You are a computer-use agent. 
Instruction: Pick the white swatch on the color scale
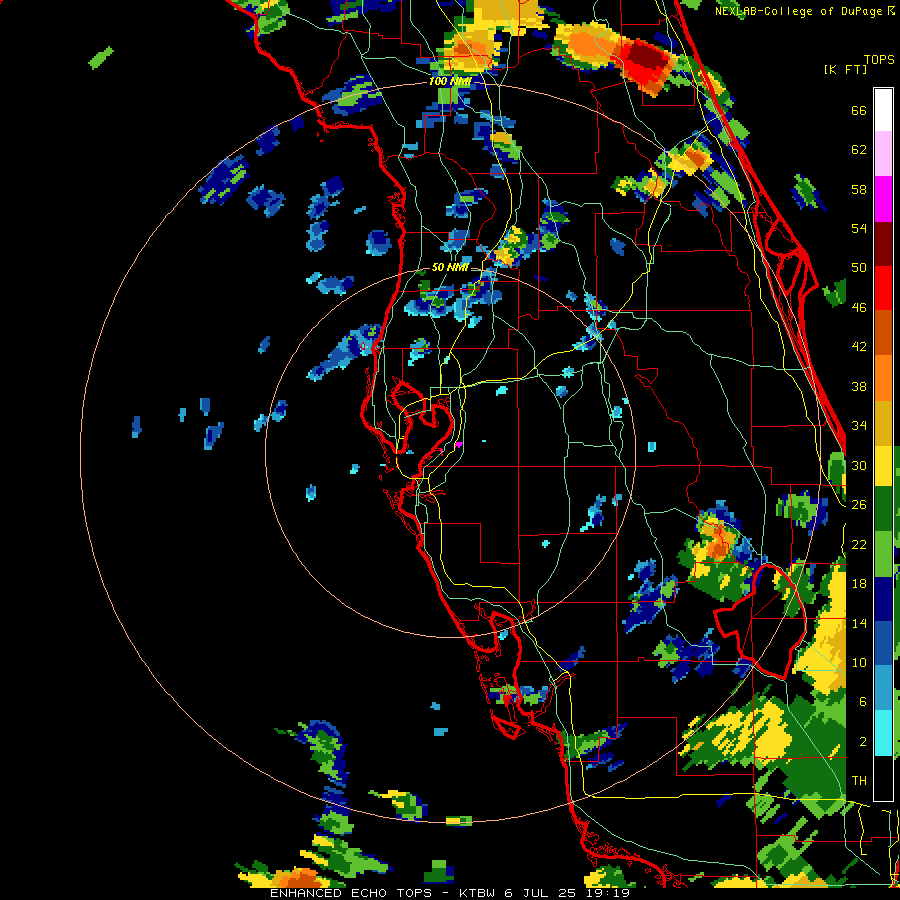883,110
